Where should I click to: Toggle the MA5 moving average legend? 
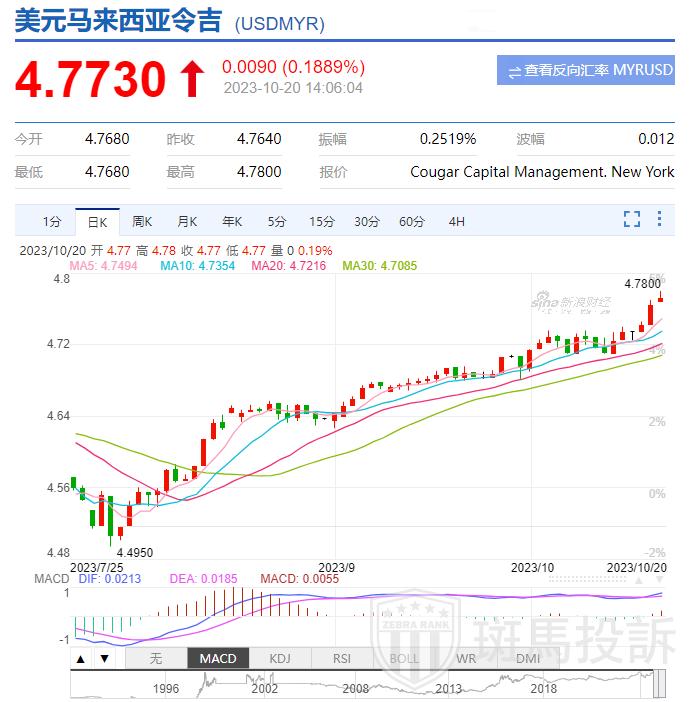[102, 266]
